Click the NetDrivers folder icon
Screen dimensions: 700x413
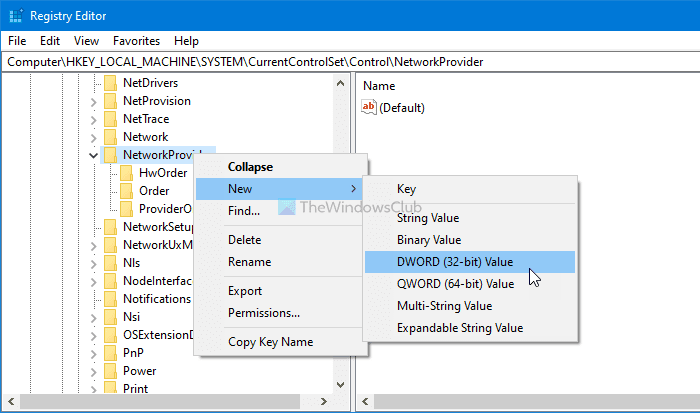point(110,83)
